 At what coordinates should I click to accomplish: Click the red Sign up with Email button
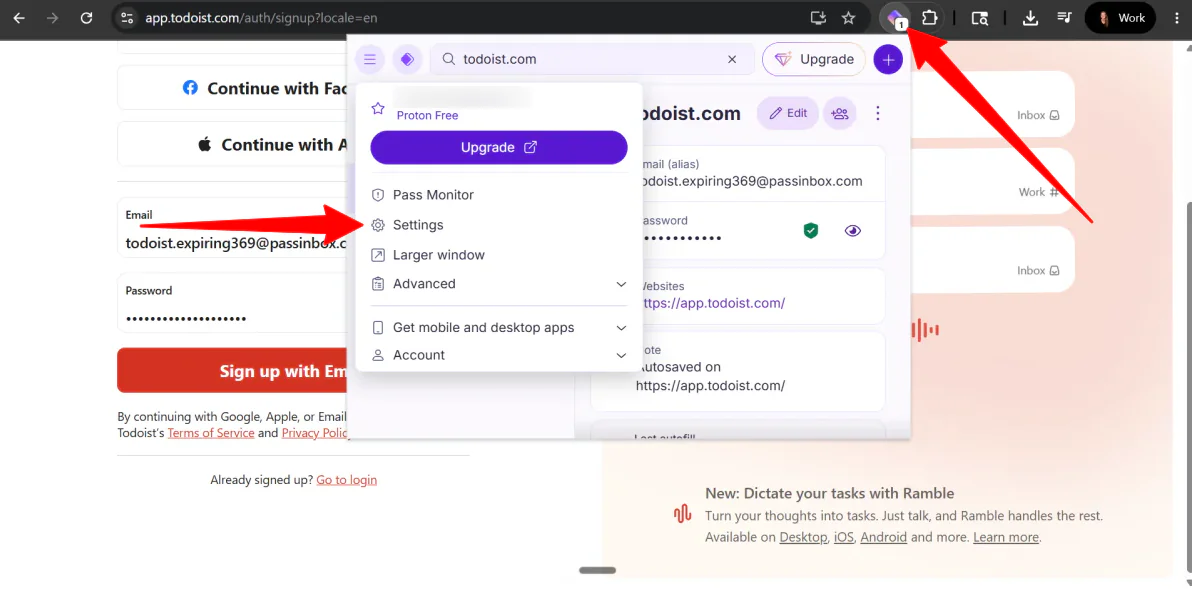(x=233, y=371)
